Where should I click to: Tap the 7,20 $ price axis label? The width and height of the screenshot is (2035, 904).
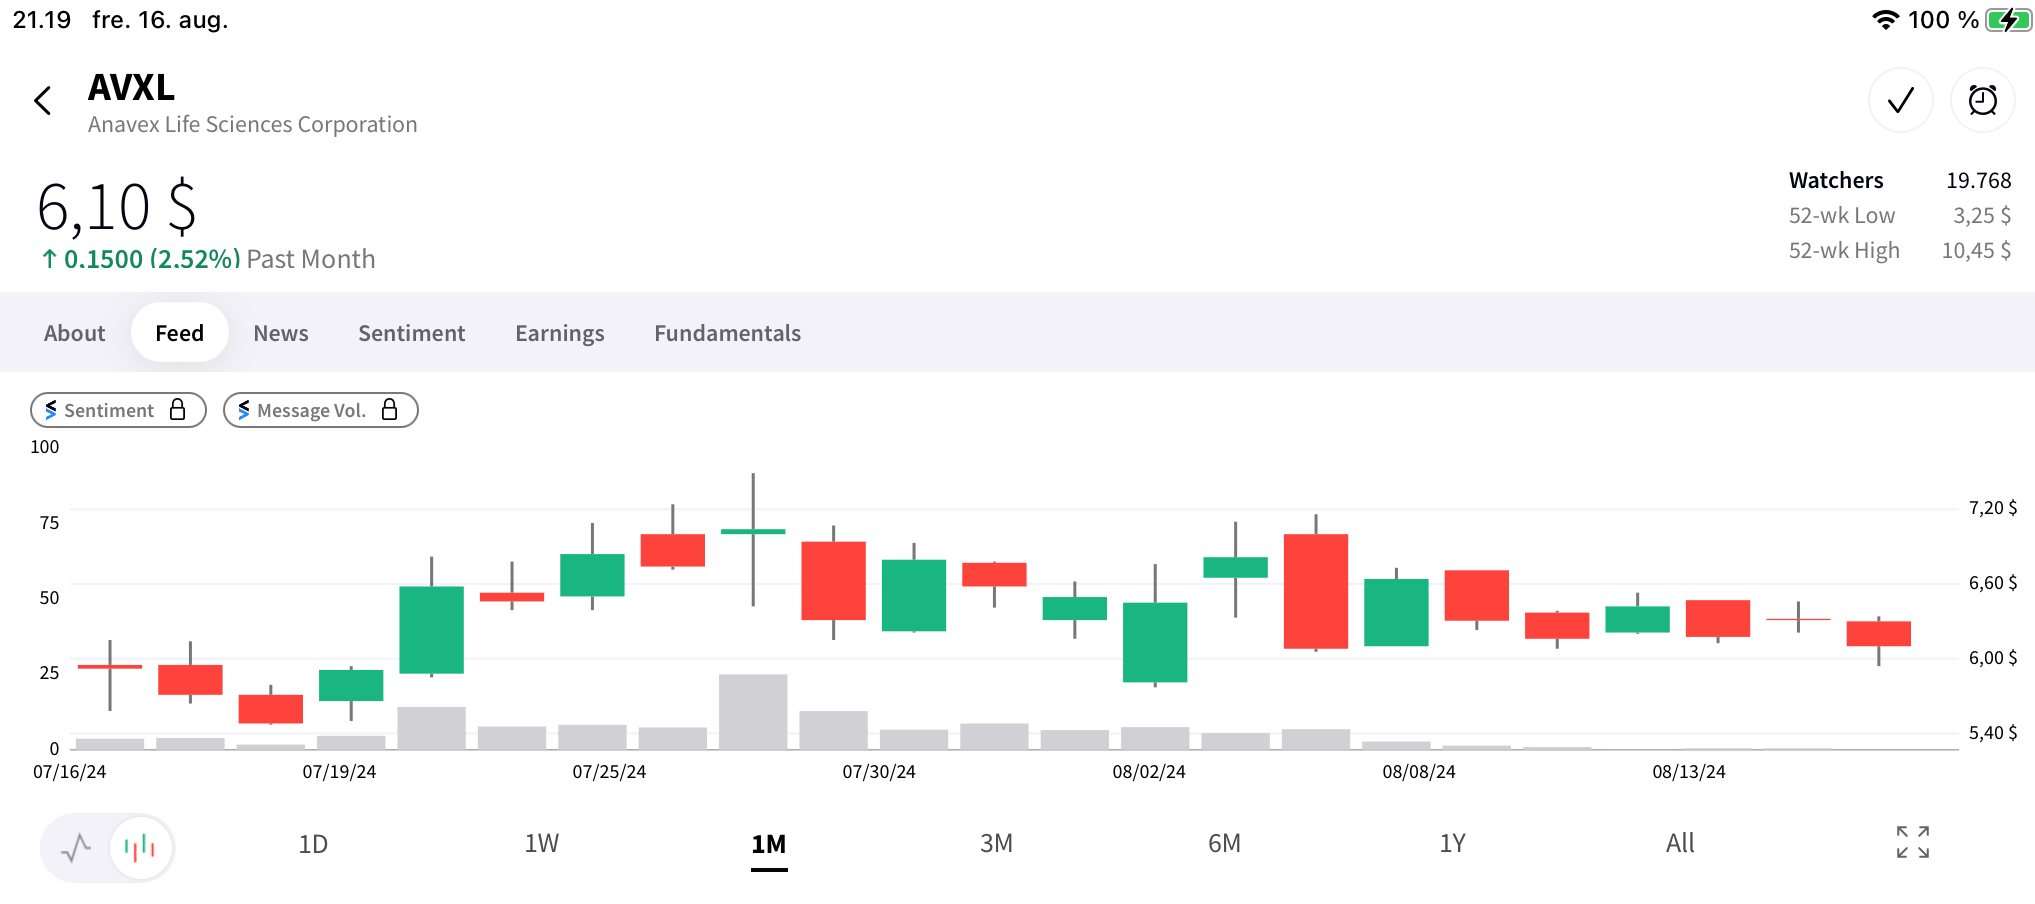pos(1993,508)
